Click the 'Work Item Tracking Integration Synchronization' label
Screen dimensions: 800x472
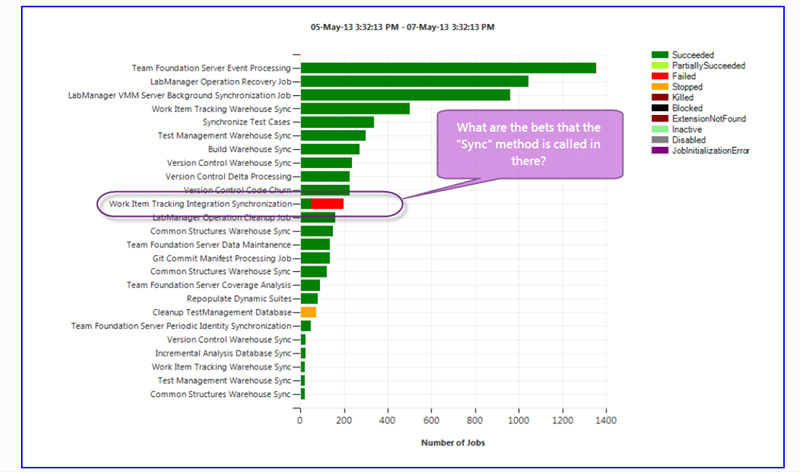[200, 204]
